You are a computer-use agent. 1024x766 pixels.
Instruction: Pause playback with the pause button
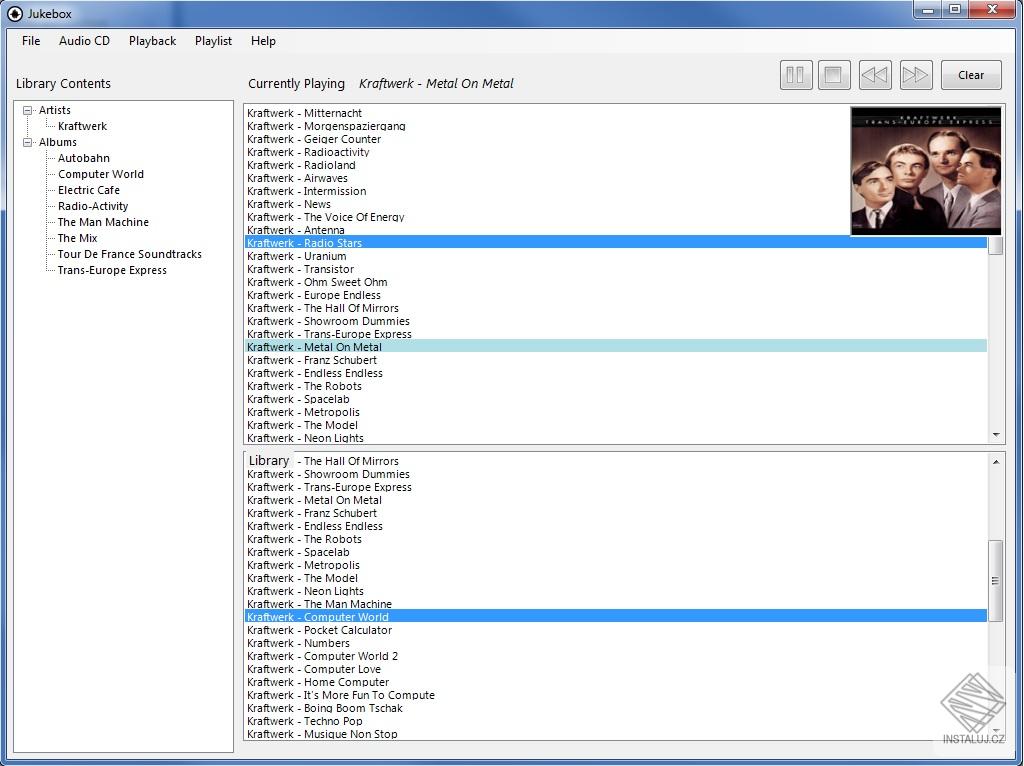pyautogui.click(x=795, y=75)
